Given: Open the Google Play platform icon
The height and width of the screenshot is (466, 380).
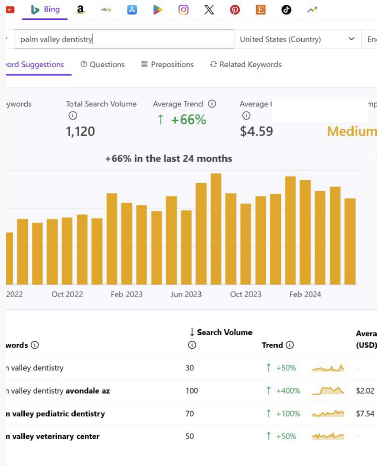Looking at the screenshot, I should [x=157, y=10].
